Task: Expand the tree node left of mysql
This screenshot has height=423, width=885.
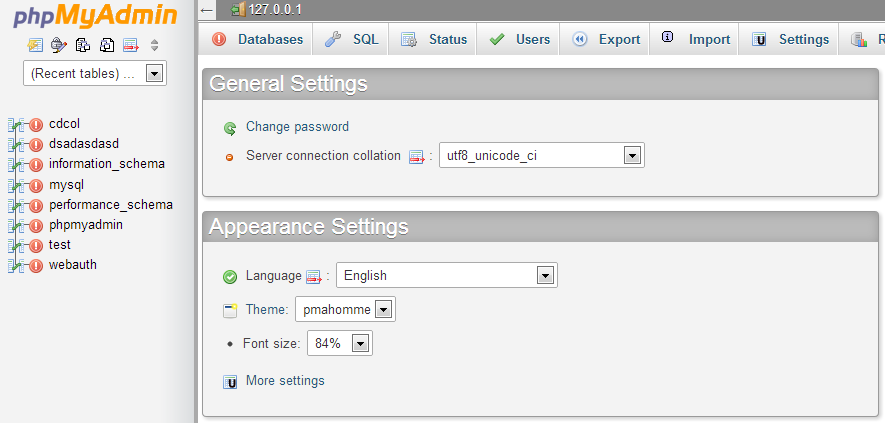Action: [17, 185]
